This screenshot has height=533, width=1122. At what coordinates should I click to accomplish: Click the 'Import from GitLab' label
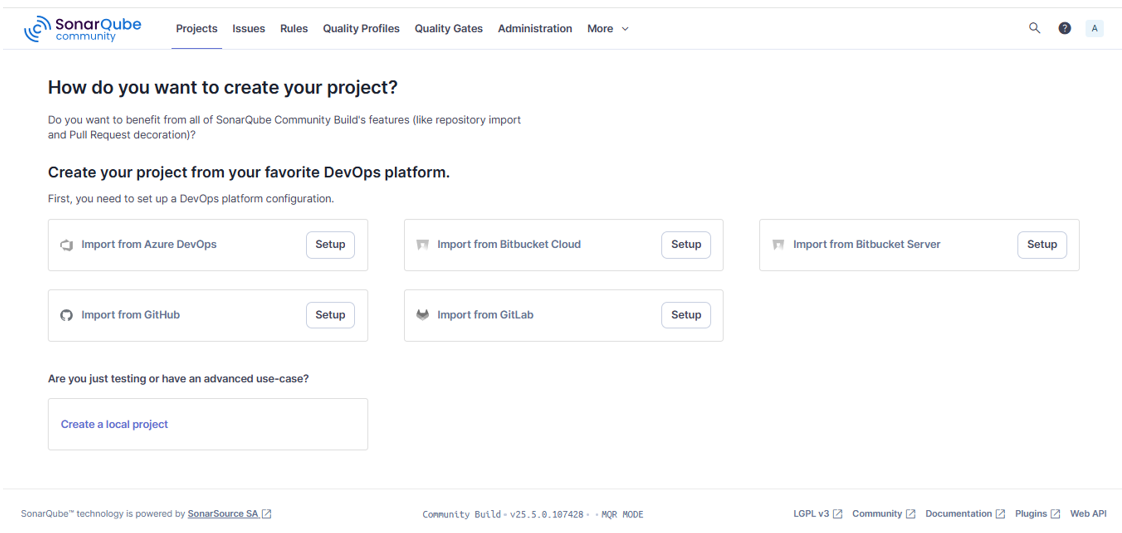tap(486, 315)
